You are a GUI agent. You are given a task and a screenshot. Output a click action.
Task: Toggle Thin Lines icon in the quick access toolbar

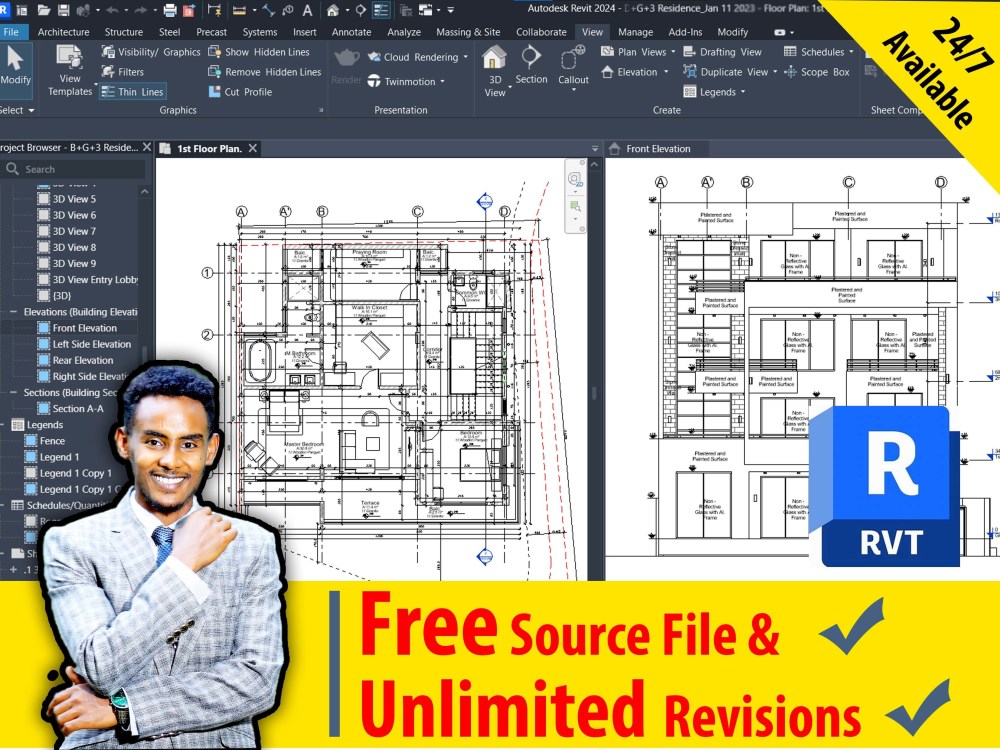click(381, 10)
